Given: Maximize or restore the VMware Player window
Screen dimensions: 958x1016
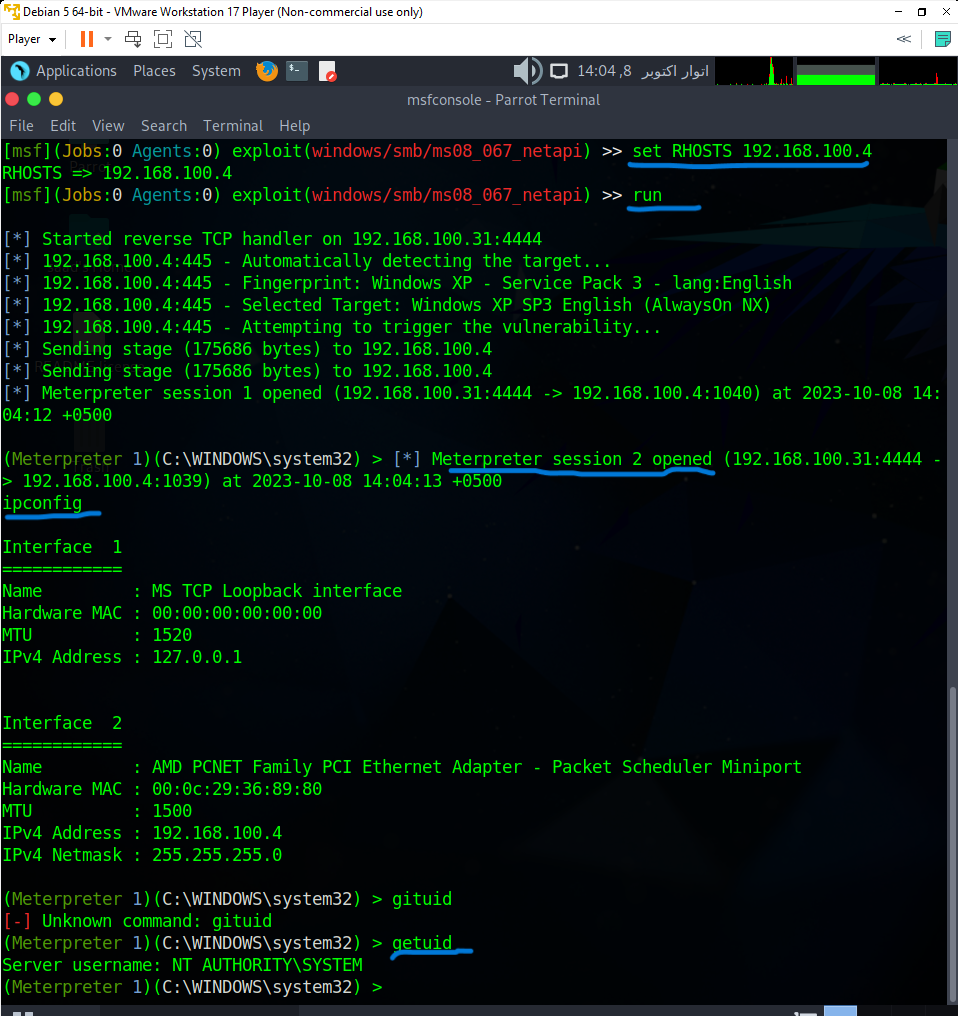Looking at the screenshot, I should tap(922, 12).
